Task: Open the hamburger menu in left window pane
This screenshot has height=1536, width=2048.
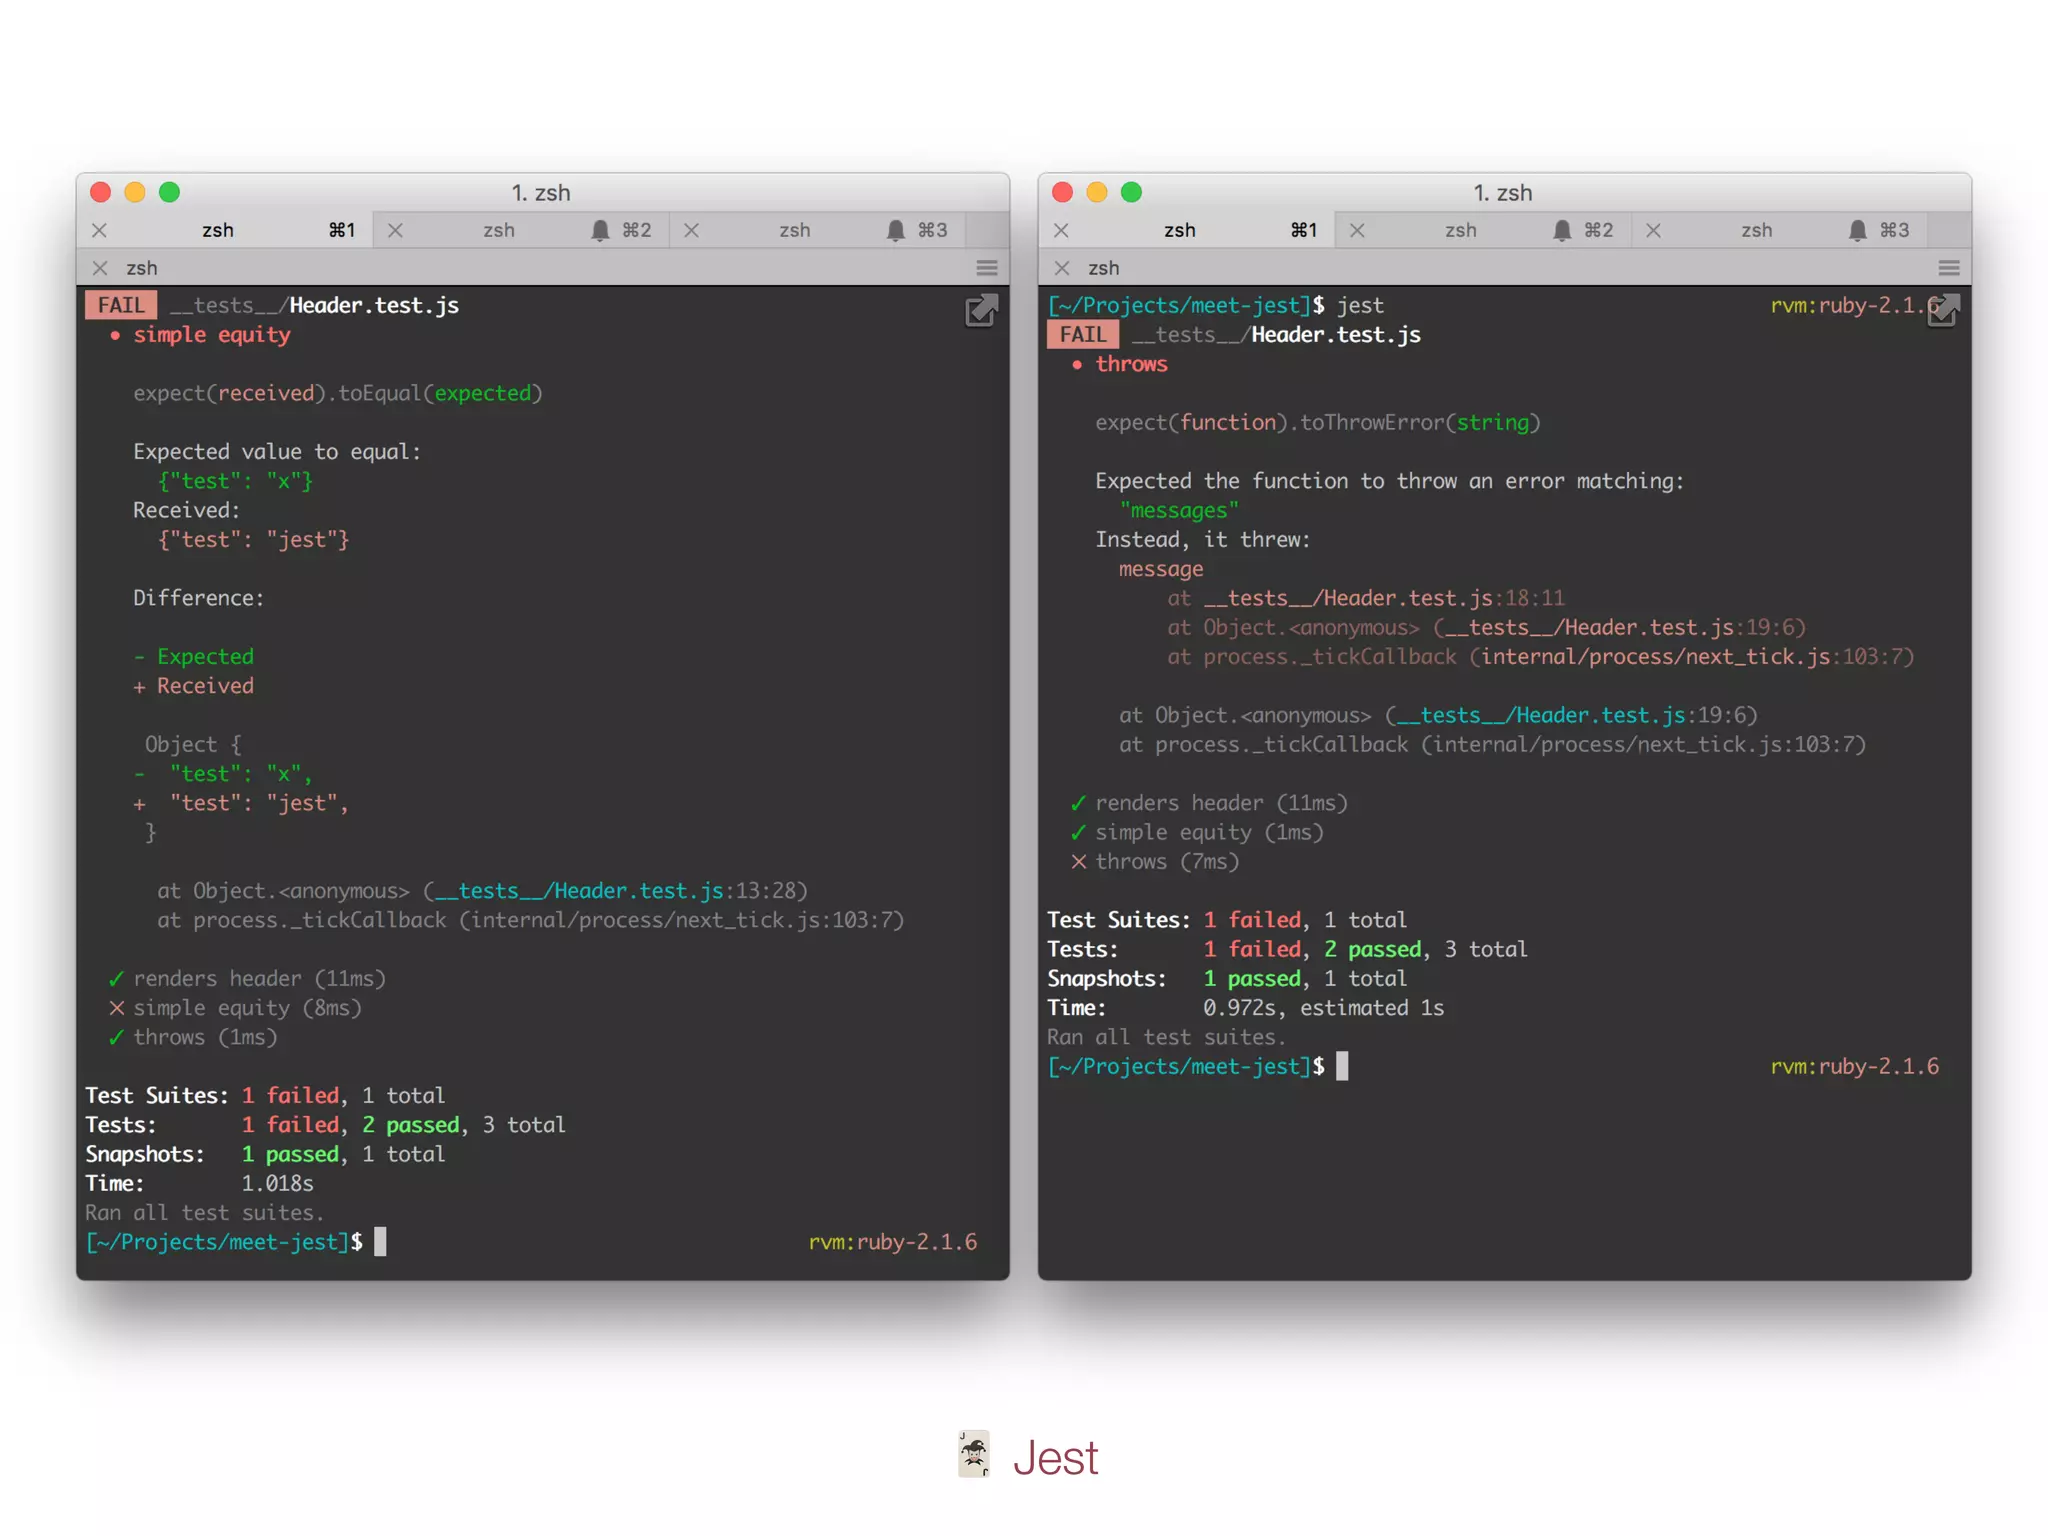Action: [x=987, y=268]
